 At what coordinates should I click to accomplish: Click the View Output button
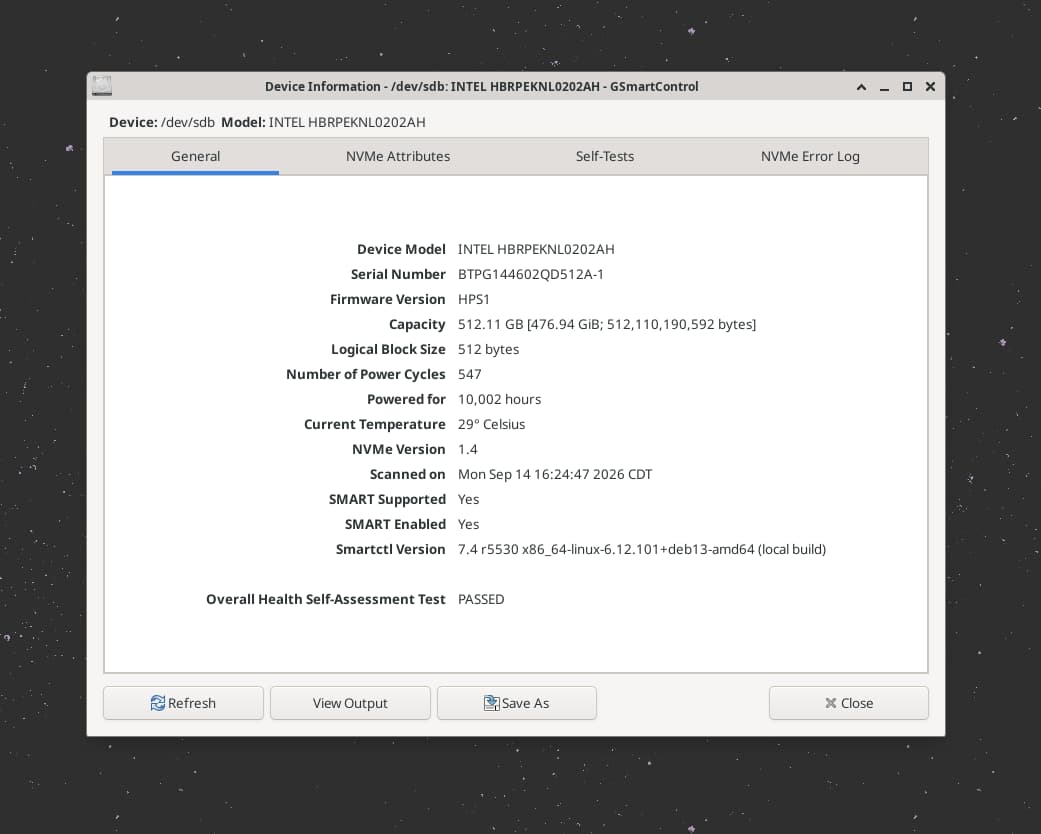coord(350,703)
